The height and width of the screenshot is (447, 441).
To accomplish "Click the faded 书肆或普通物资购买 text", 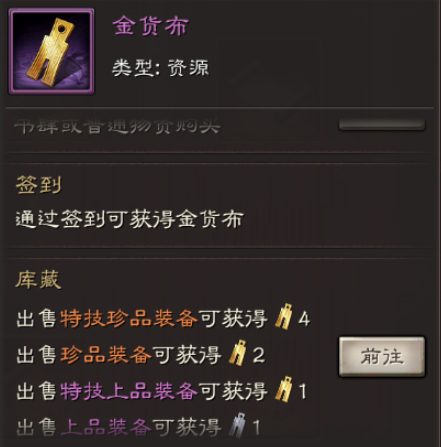I will pos(117,126).
